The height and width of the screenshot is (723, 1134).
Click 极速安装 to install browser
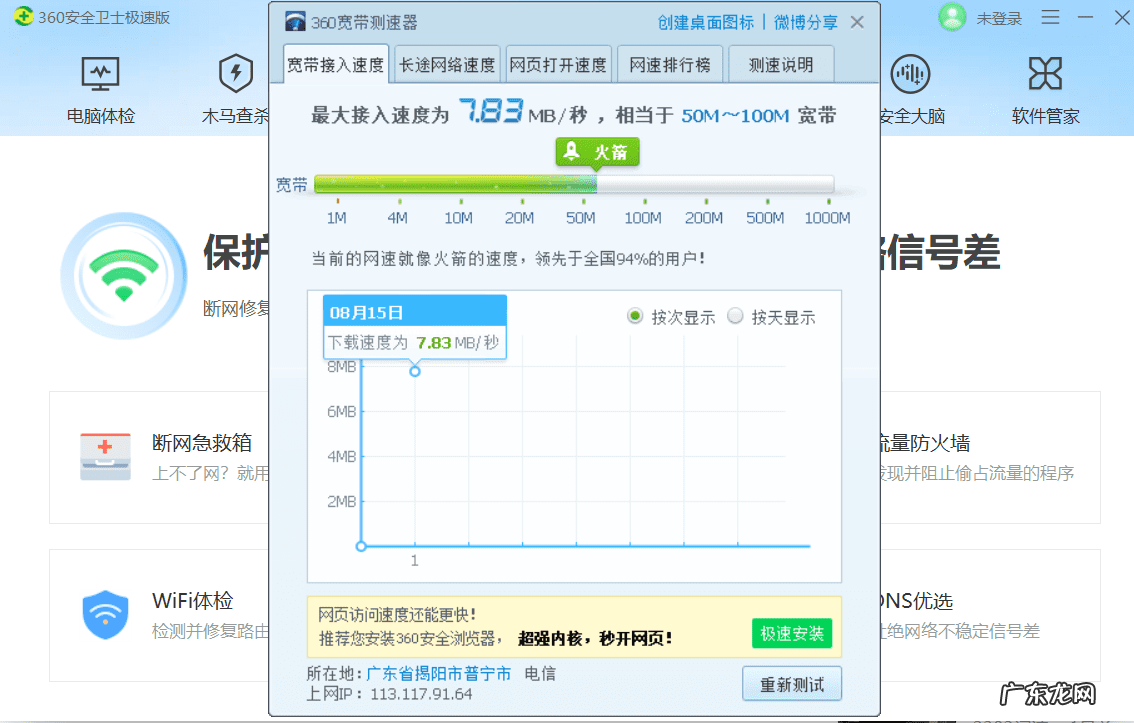point(792,633)
